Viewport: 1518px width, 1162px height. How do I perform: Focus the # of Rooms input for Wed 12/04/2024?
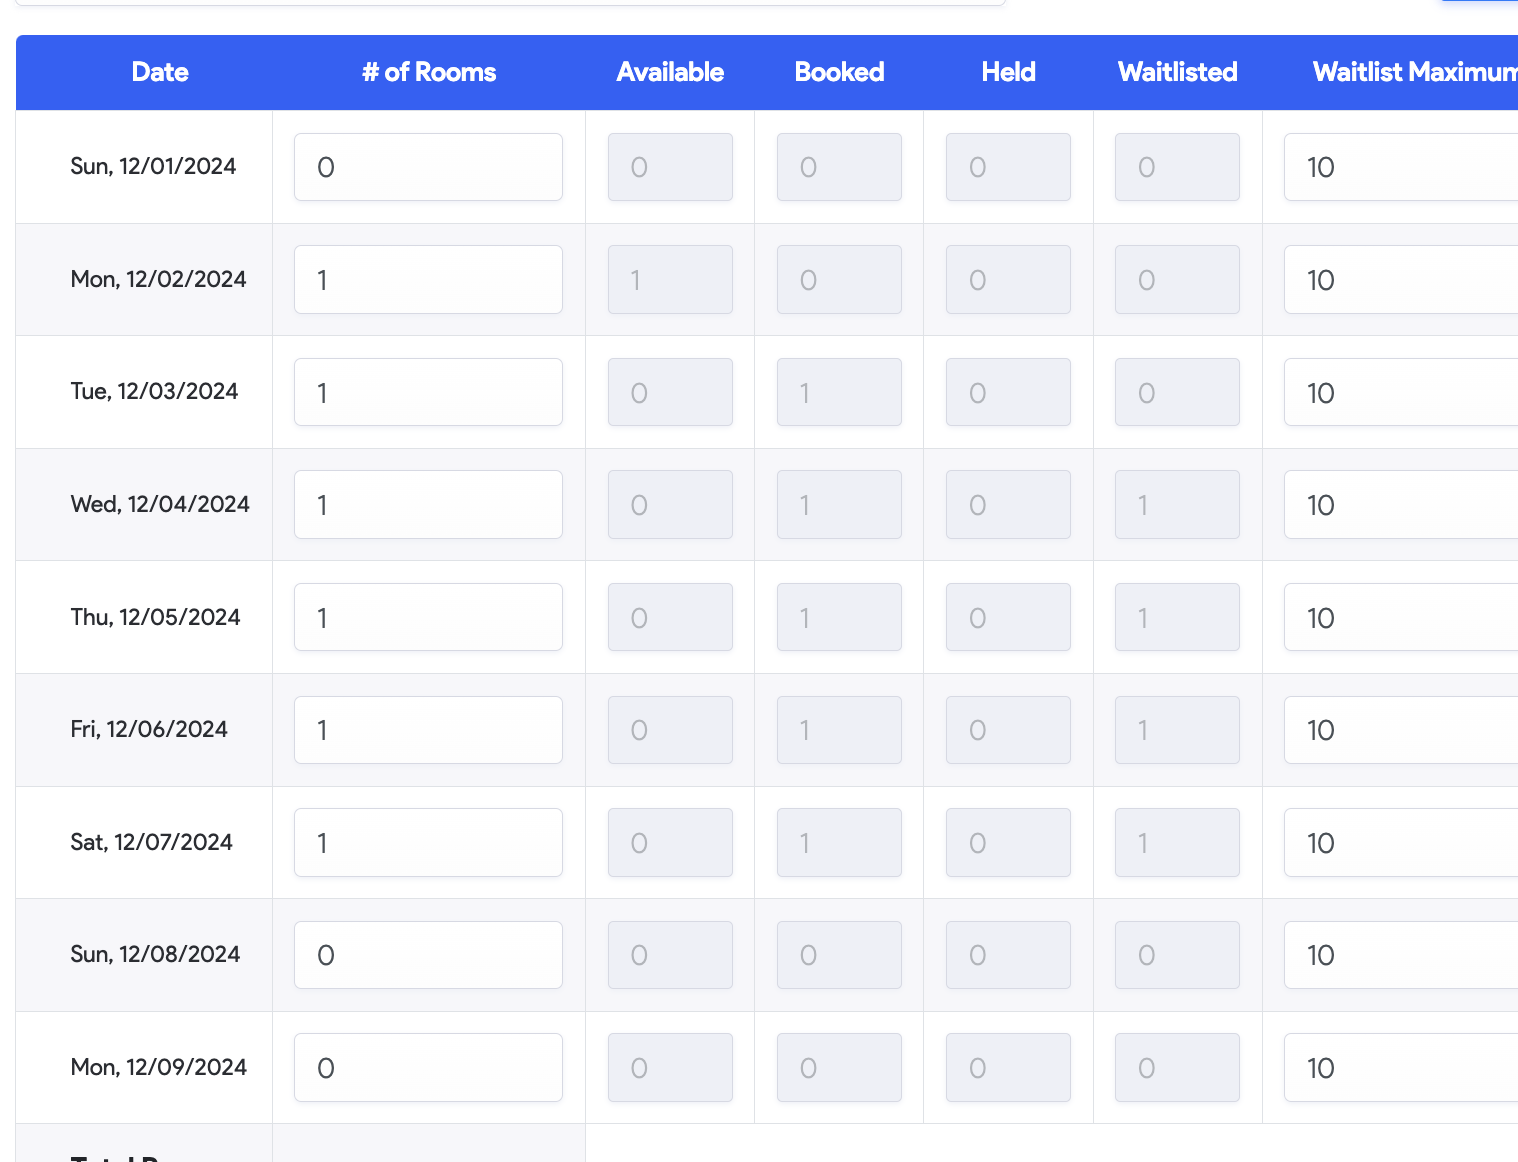coord(428,504)
